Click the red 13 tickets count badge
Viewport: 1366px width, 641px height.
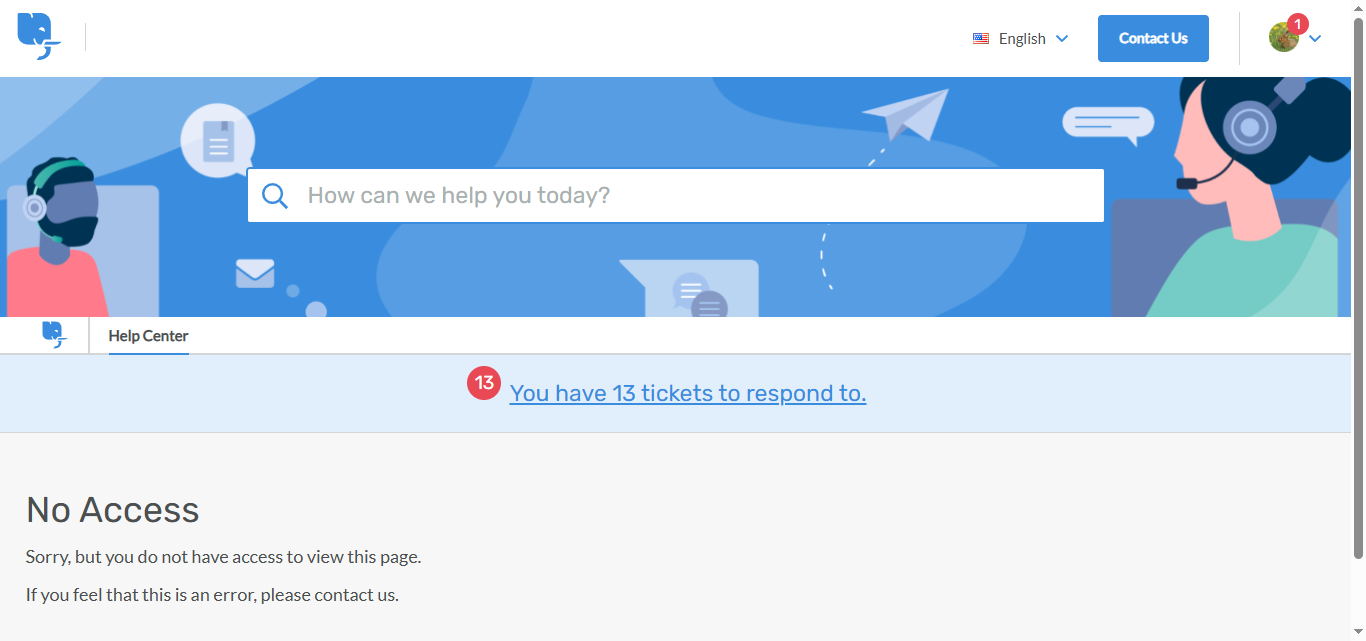point(484,383)
